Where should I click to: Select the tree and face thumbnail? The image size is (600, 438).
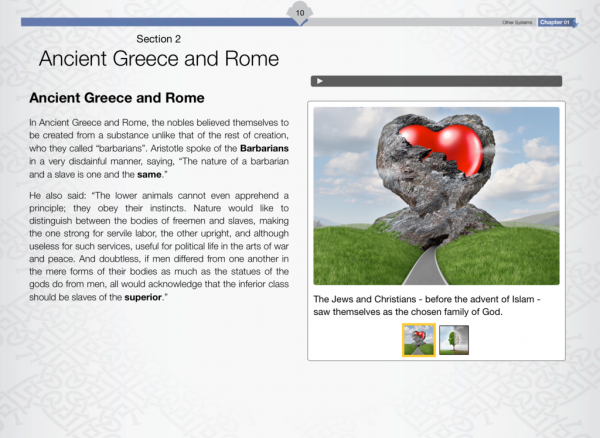453,341
